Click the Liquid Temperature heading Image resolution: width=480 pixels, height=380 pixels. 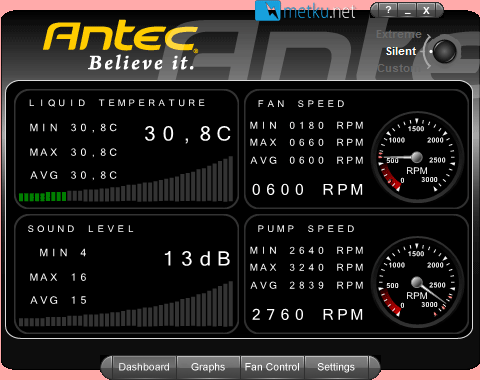click(x=117, y=103)
